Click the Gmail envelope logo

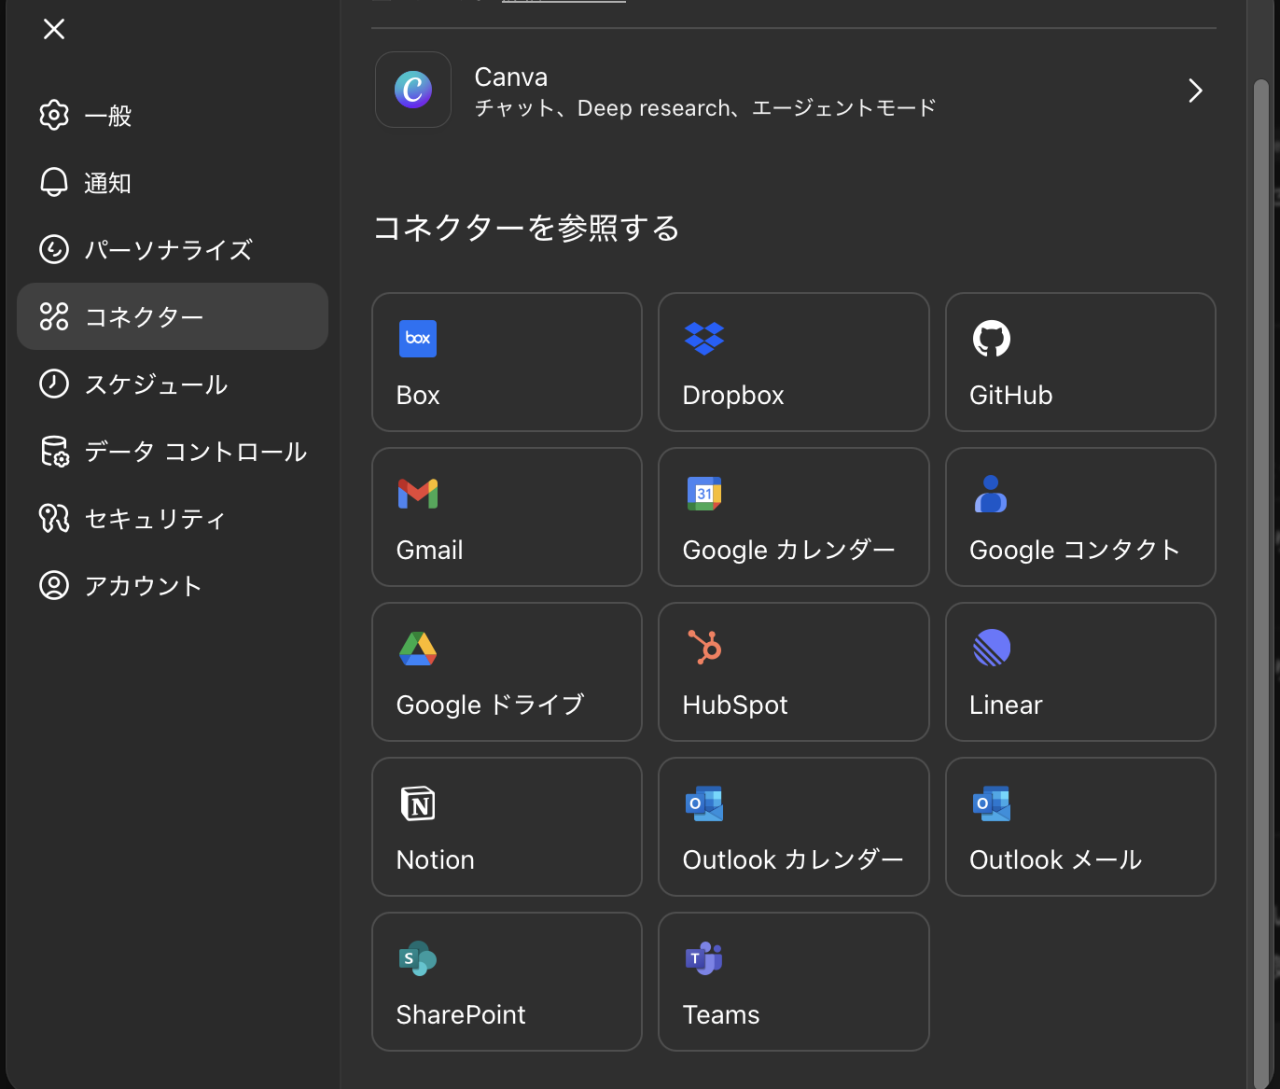pyautogui.click(x=418, y=494)
